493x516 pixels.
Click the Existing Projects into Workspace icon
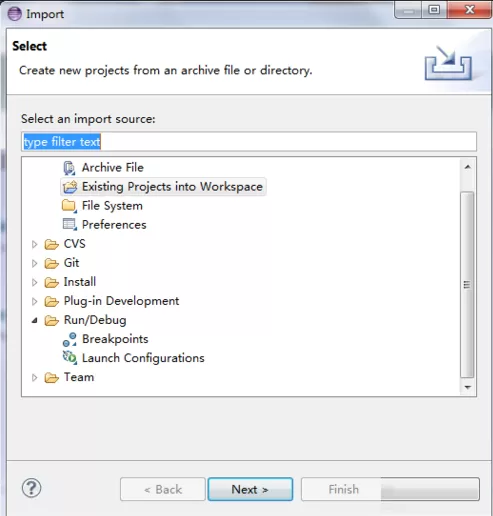tap(70, 187)
